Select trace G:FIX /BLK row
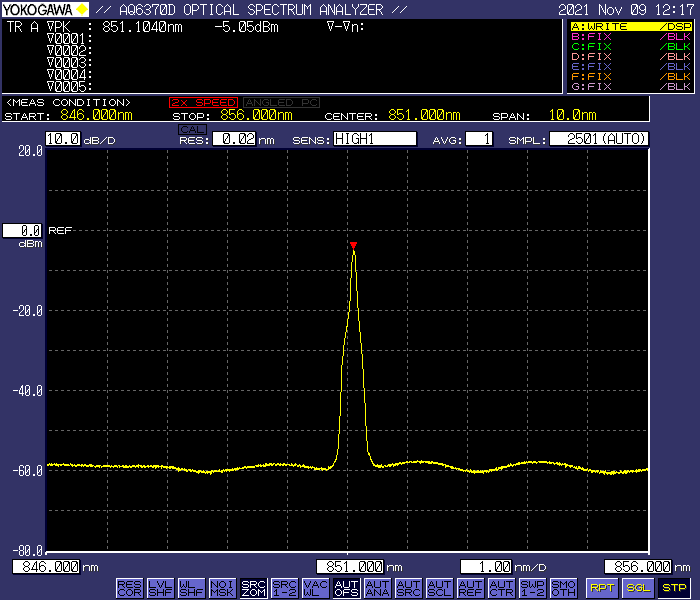This screenshot has height=600, width=700. pyautogui.click(x=631, y=86)
